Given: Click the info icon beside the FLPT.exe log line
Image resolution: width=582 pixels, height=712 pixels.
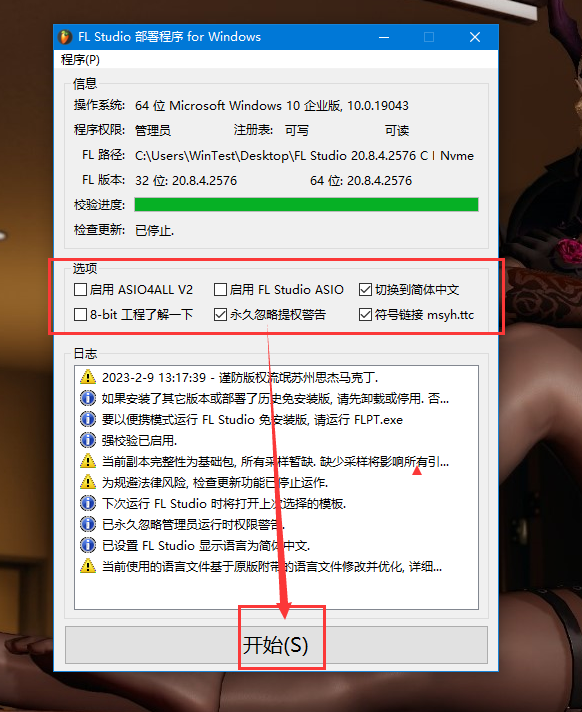Looking at the screenshot, I should [88, 419].
